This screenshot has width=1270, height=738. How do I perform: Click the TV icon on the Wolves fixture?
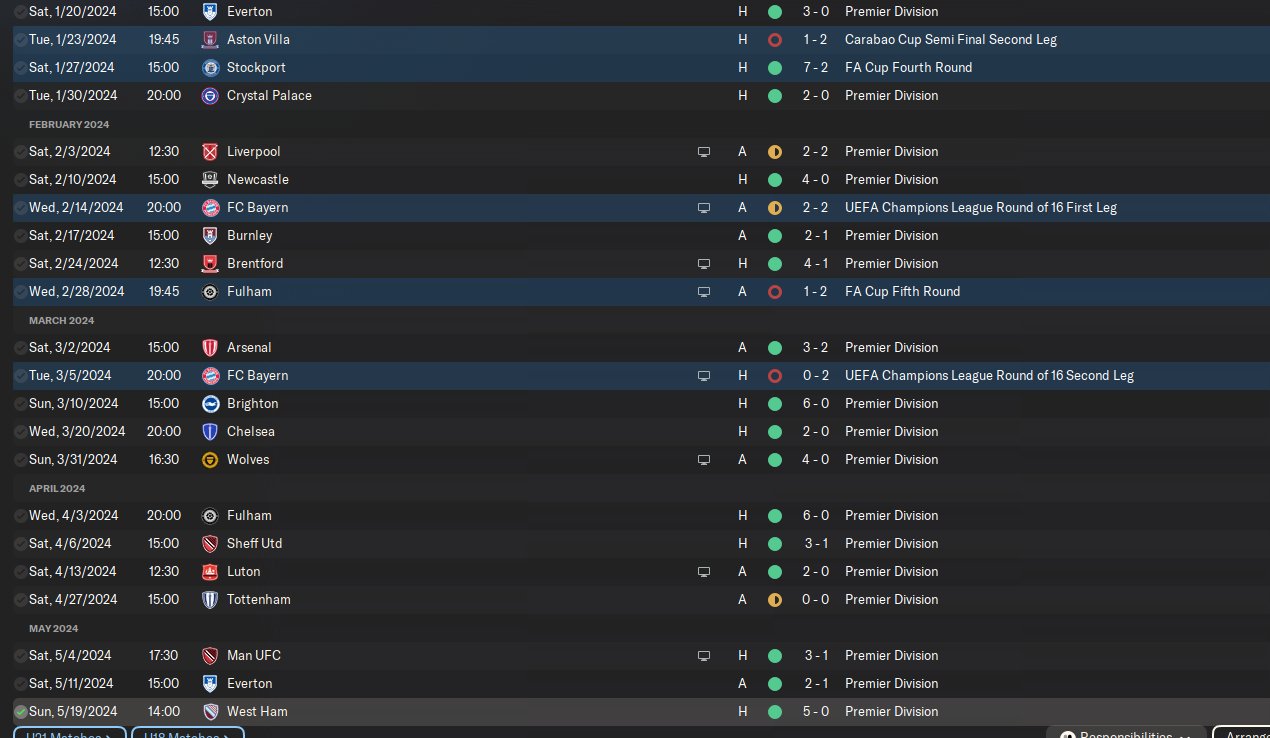pos(704,460)
